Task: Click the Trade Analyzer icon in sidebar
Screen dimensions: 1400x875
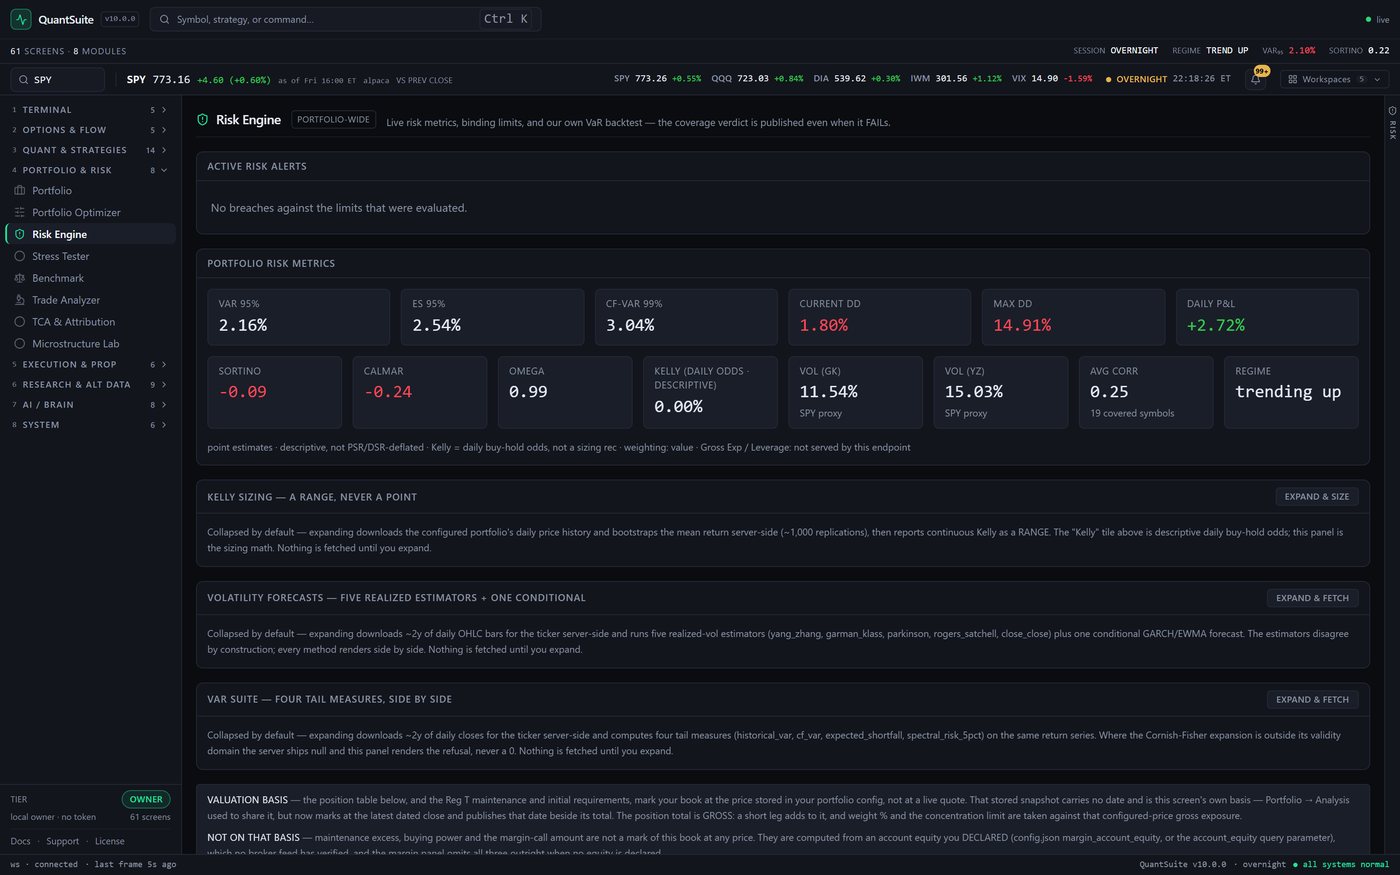Action: [x=19, y=300]
